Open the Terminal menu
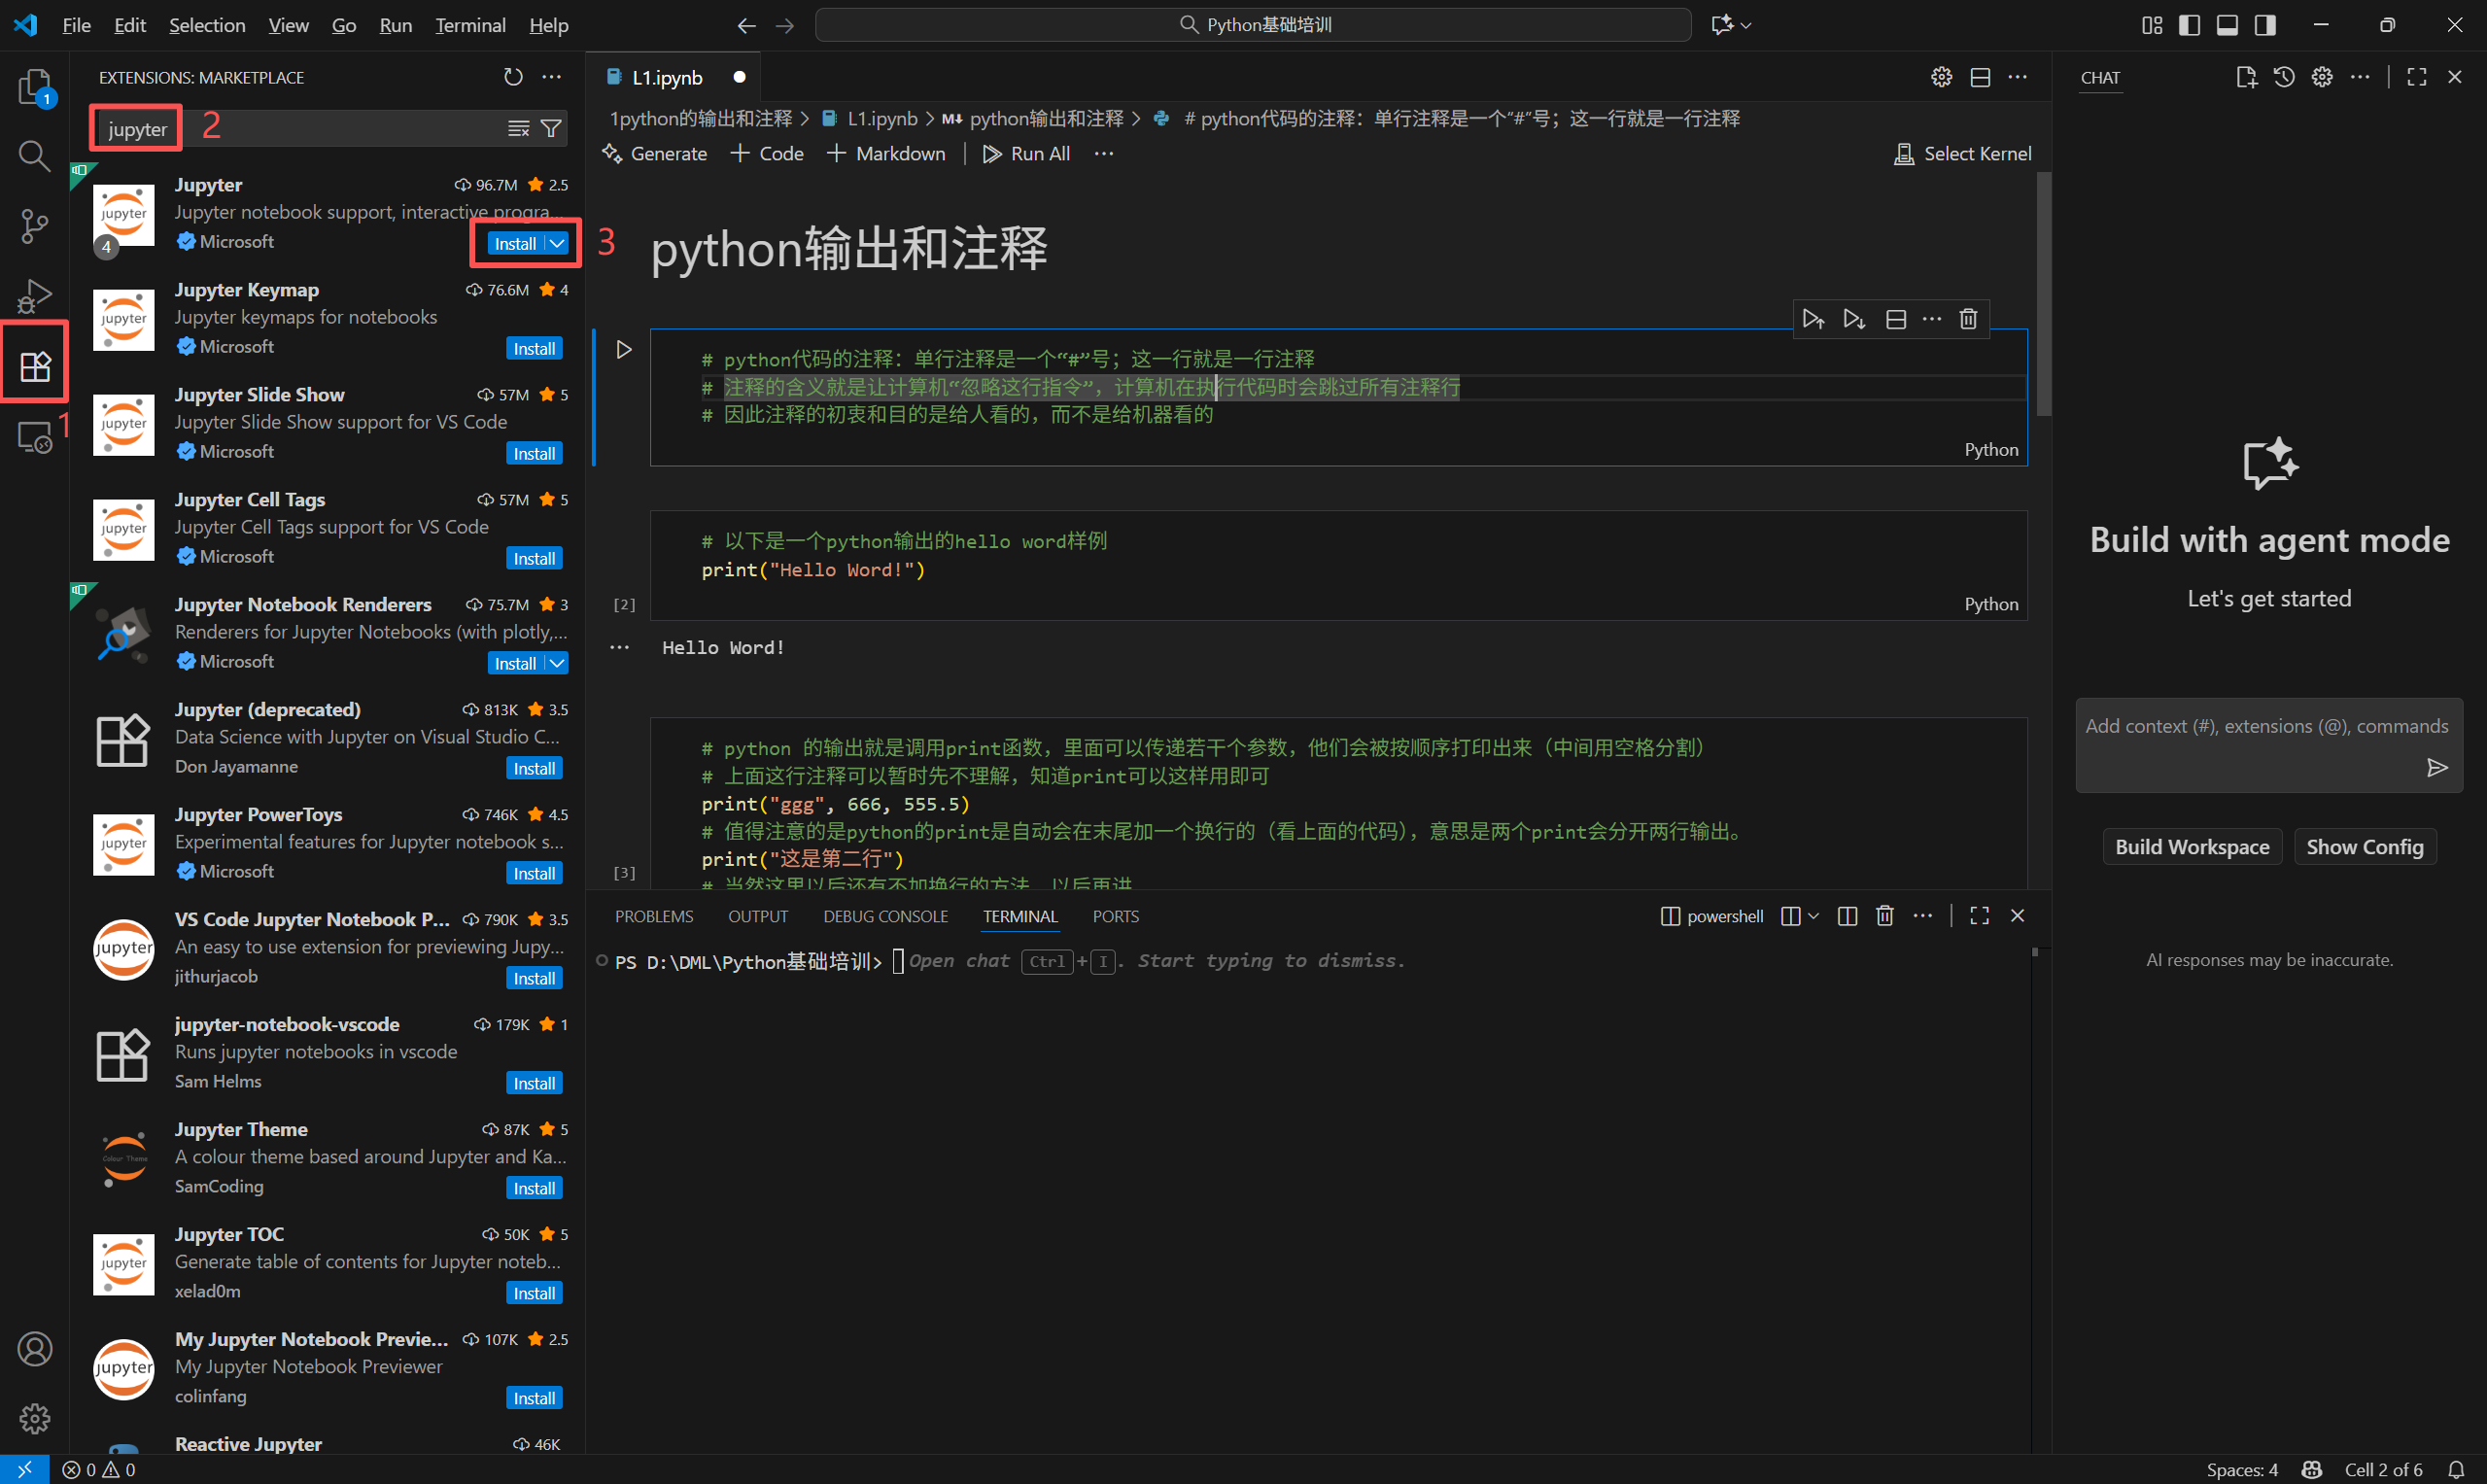The width and height of the screenshot is (2487, 1484). (x=470, y=25)
